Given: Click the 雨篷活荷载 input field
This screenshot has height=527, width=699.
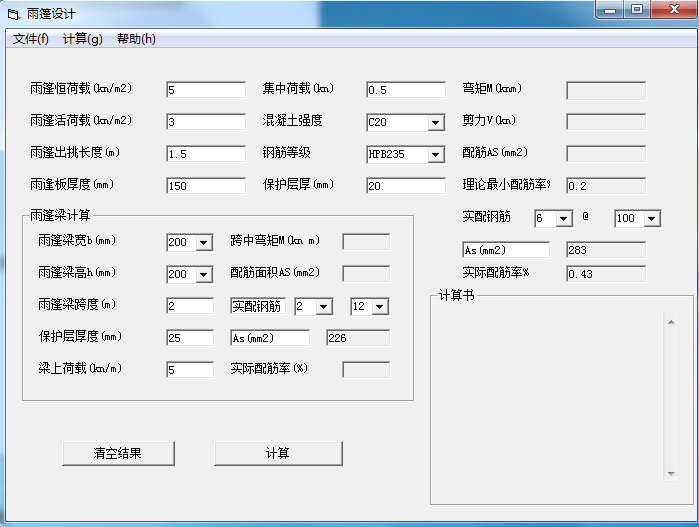Looking at the screenshot, I should (x=206, y=122).
